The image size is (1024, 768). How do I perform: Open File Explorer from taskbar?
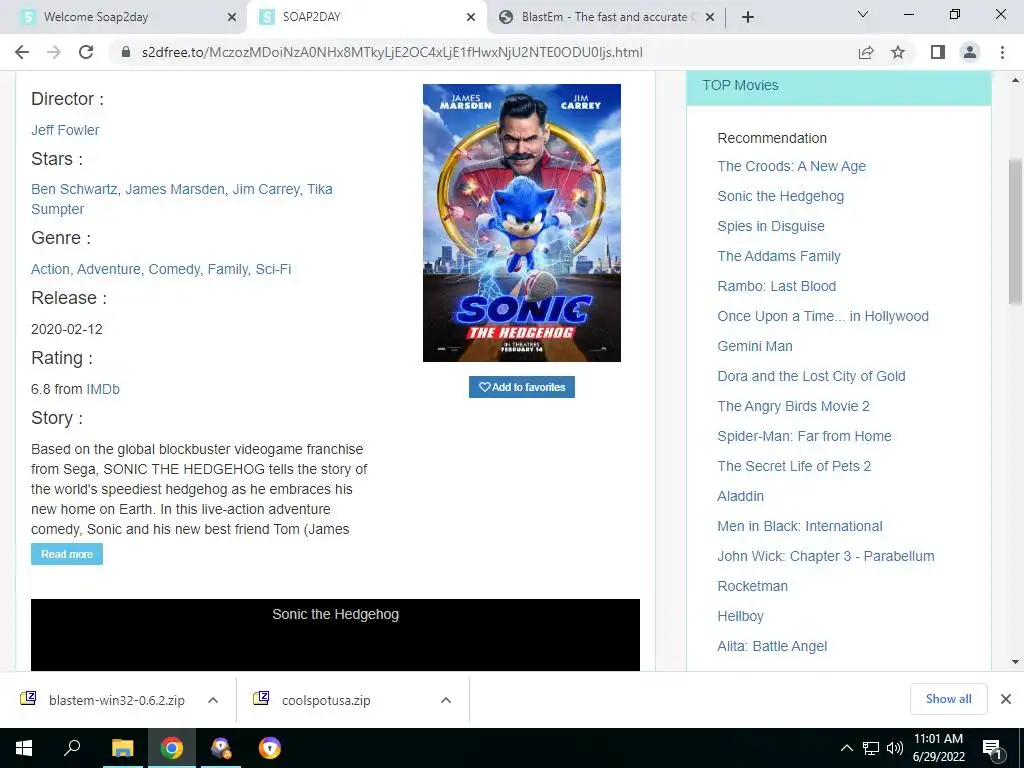pyautogui.click(x=122, y=748)
